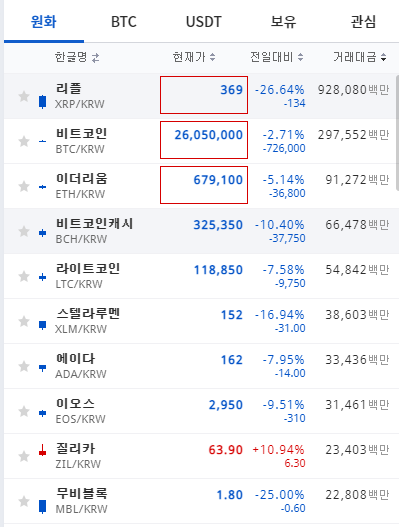The width and height of the screenshot is (399, 527).
Task: Click the vertical scrollbar of coin list
Action: click(x=397, y=133)
